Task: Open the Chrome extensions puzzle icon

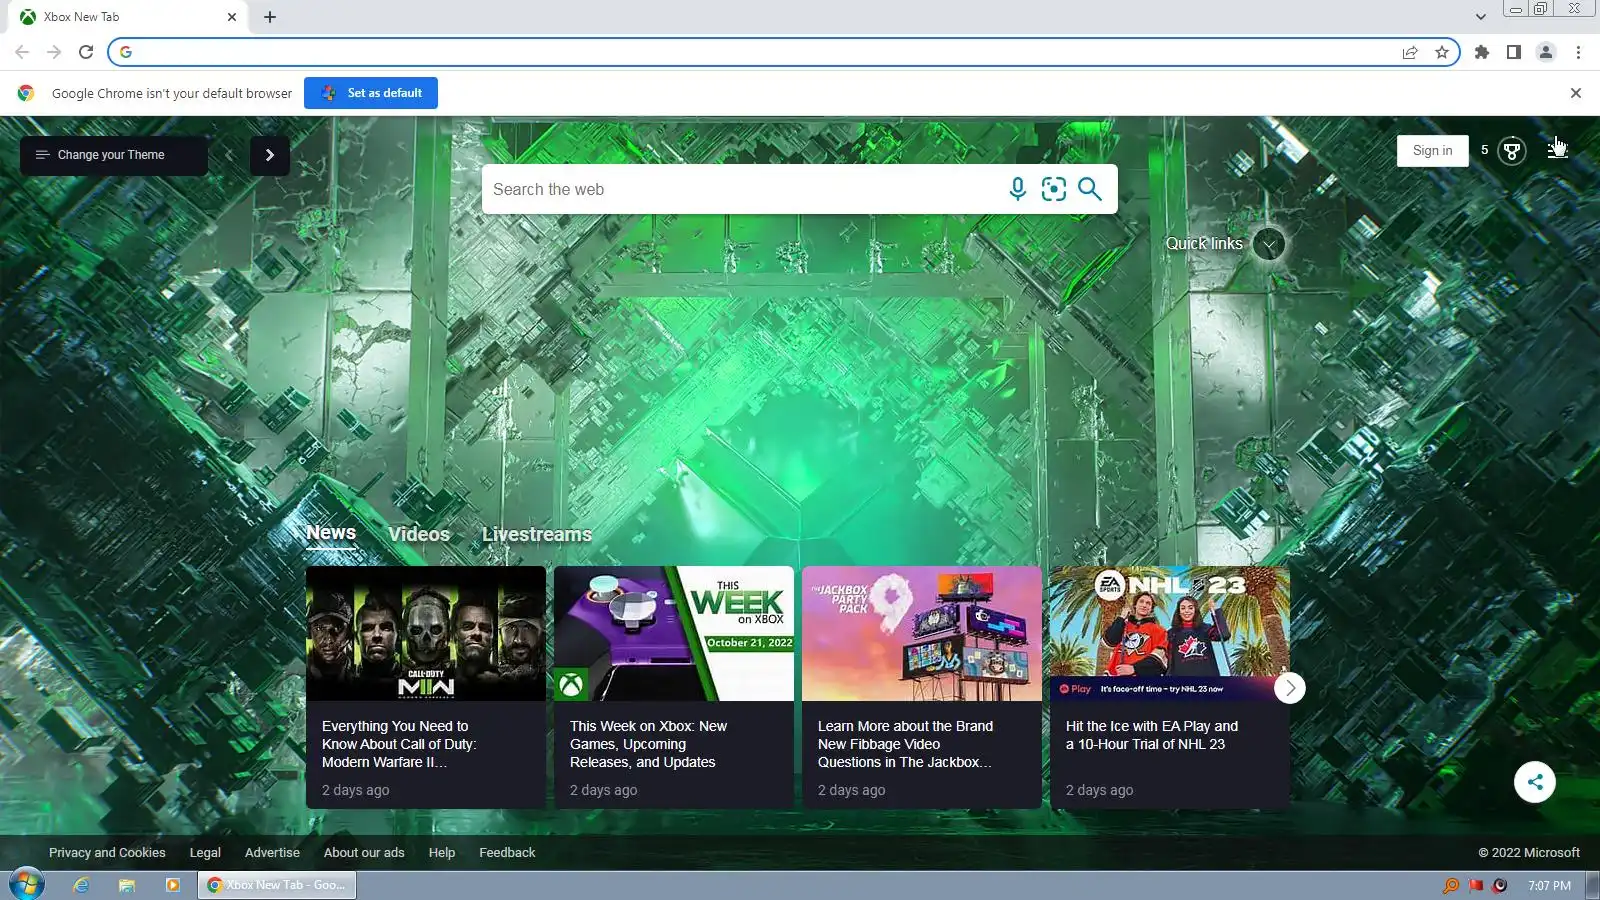Action: click(1482, 52)
